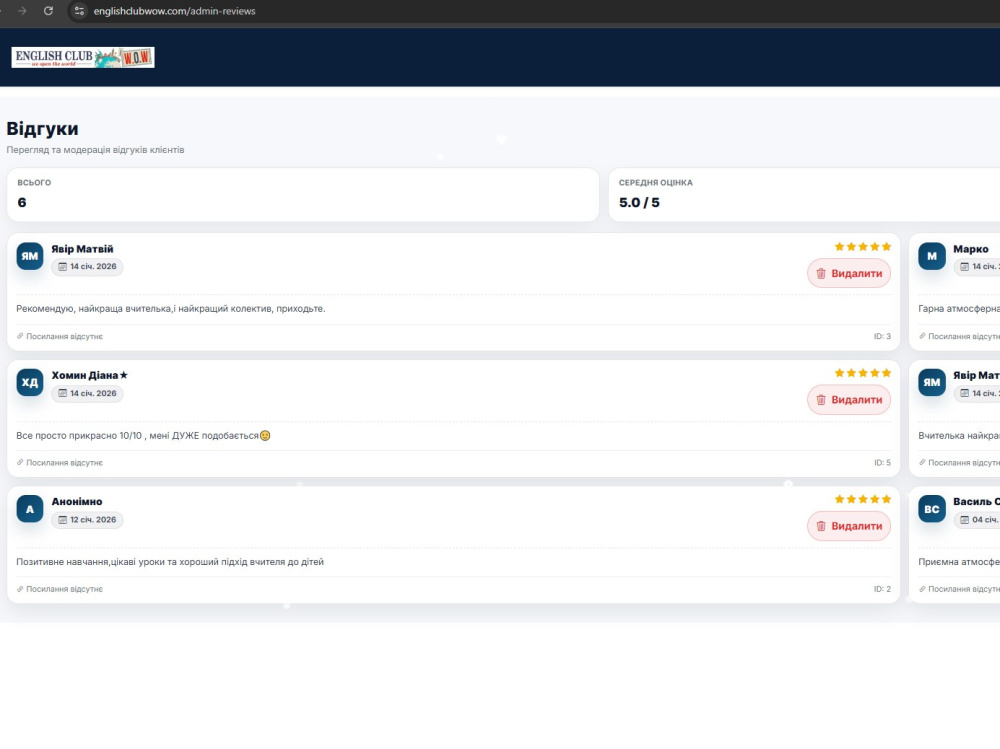Viewport: 1000px width, 749px height.
Task: Delete the review by Хомин Діана
Action: point(849,399)
